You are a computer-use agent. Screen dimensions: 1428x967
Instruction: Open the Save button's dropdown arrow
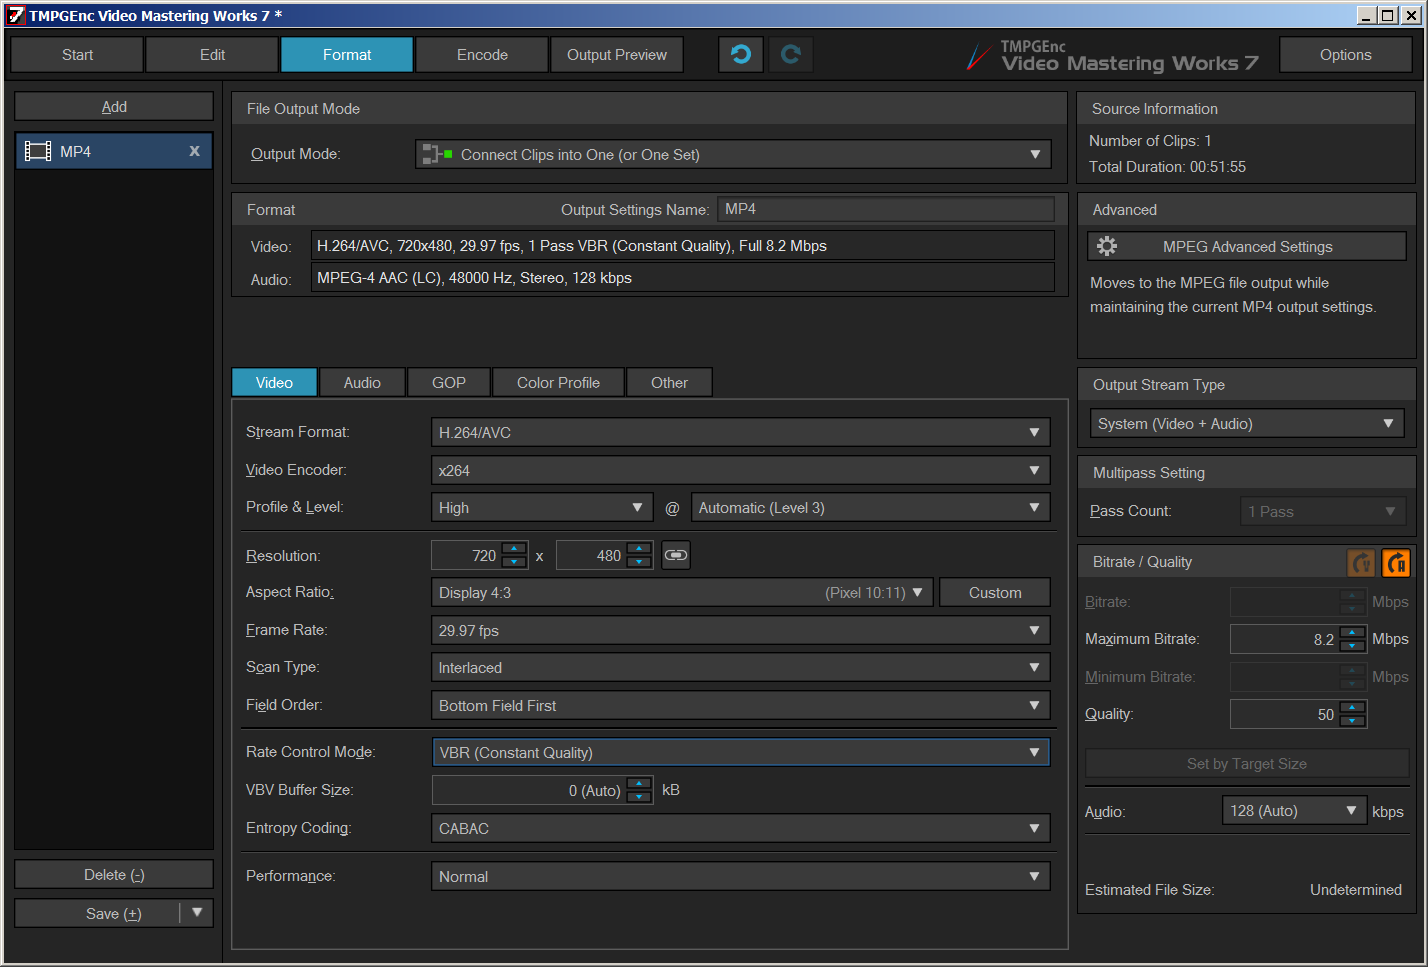197,913
